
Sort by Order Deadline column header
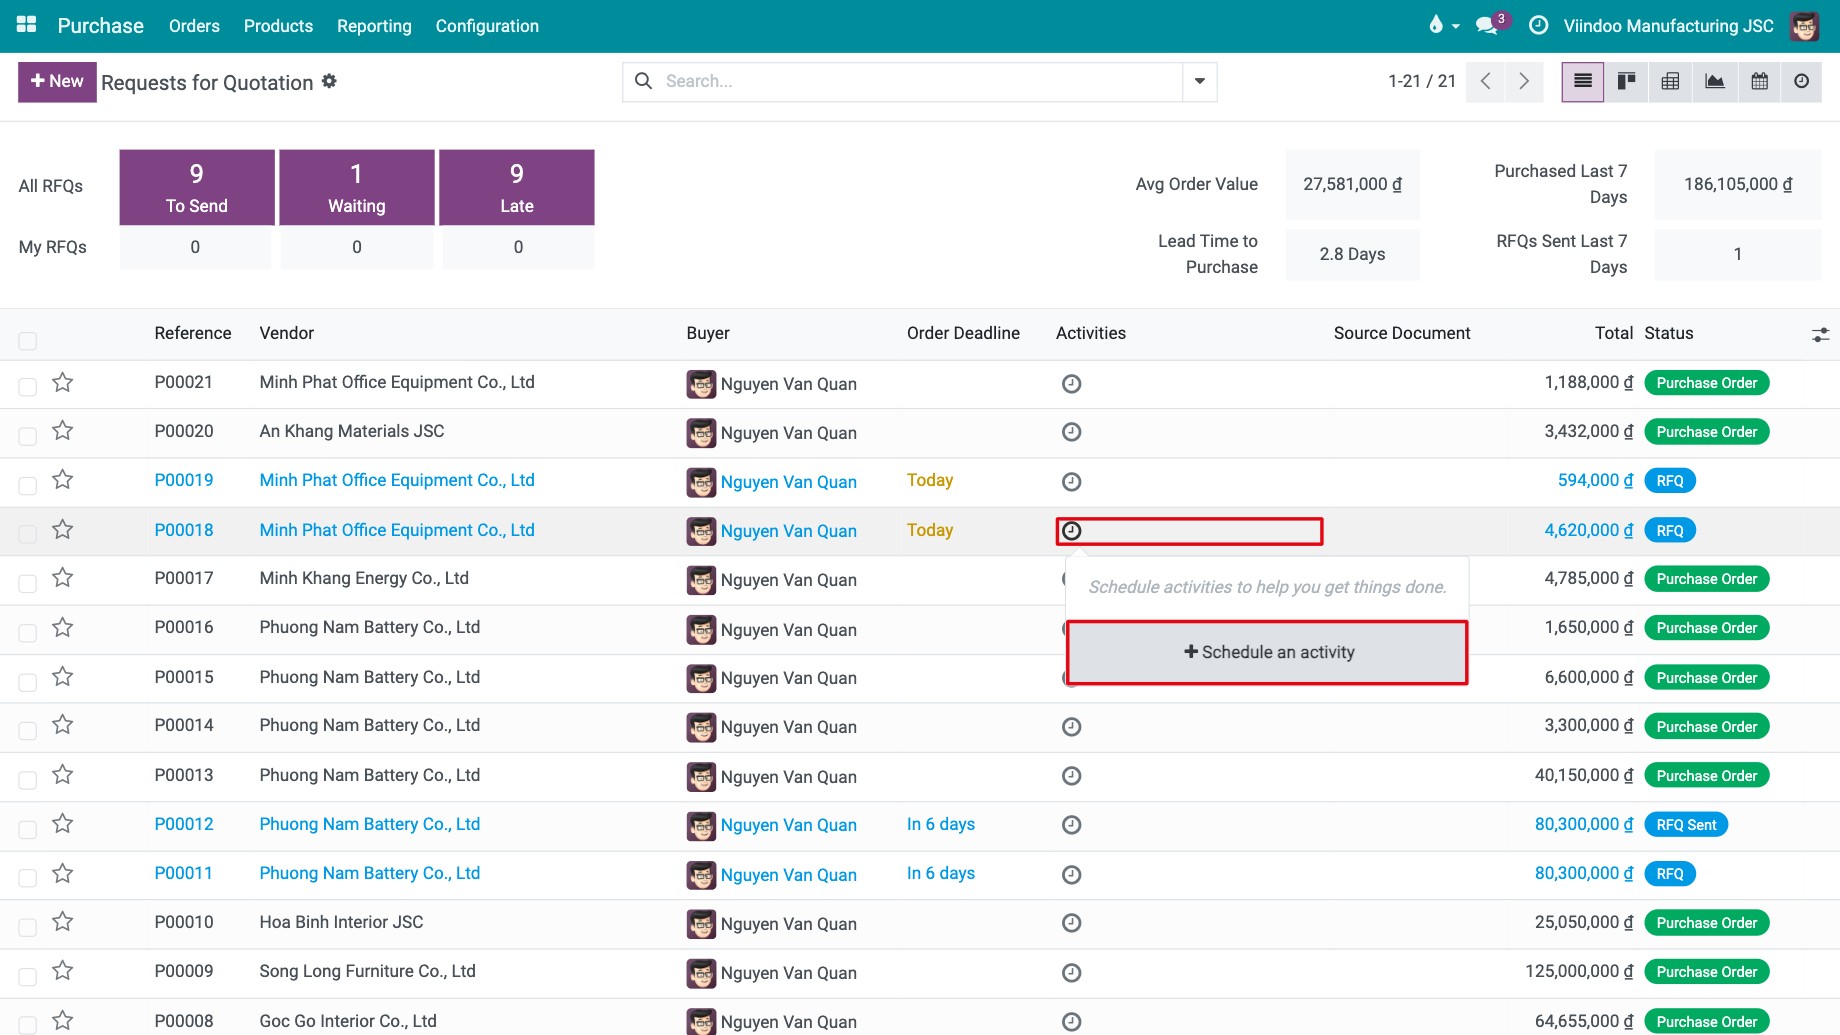[x=963, y=333]
